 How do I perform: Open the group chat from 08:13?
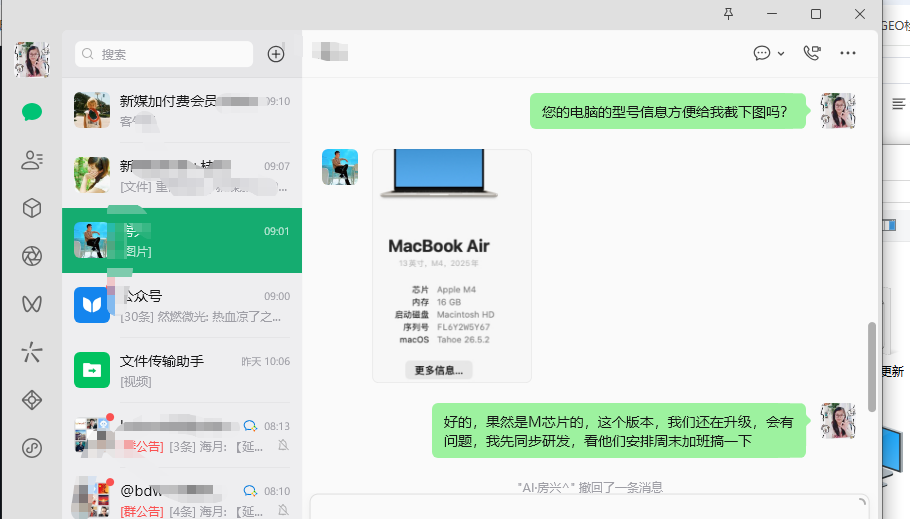(182, 435)
